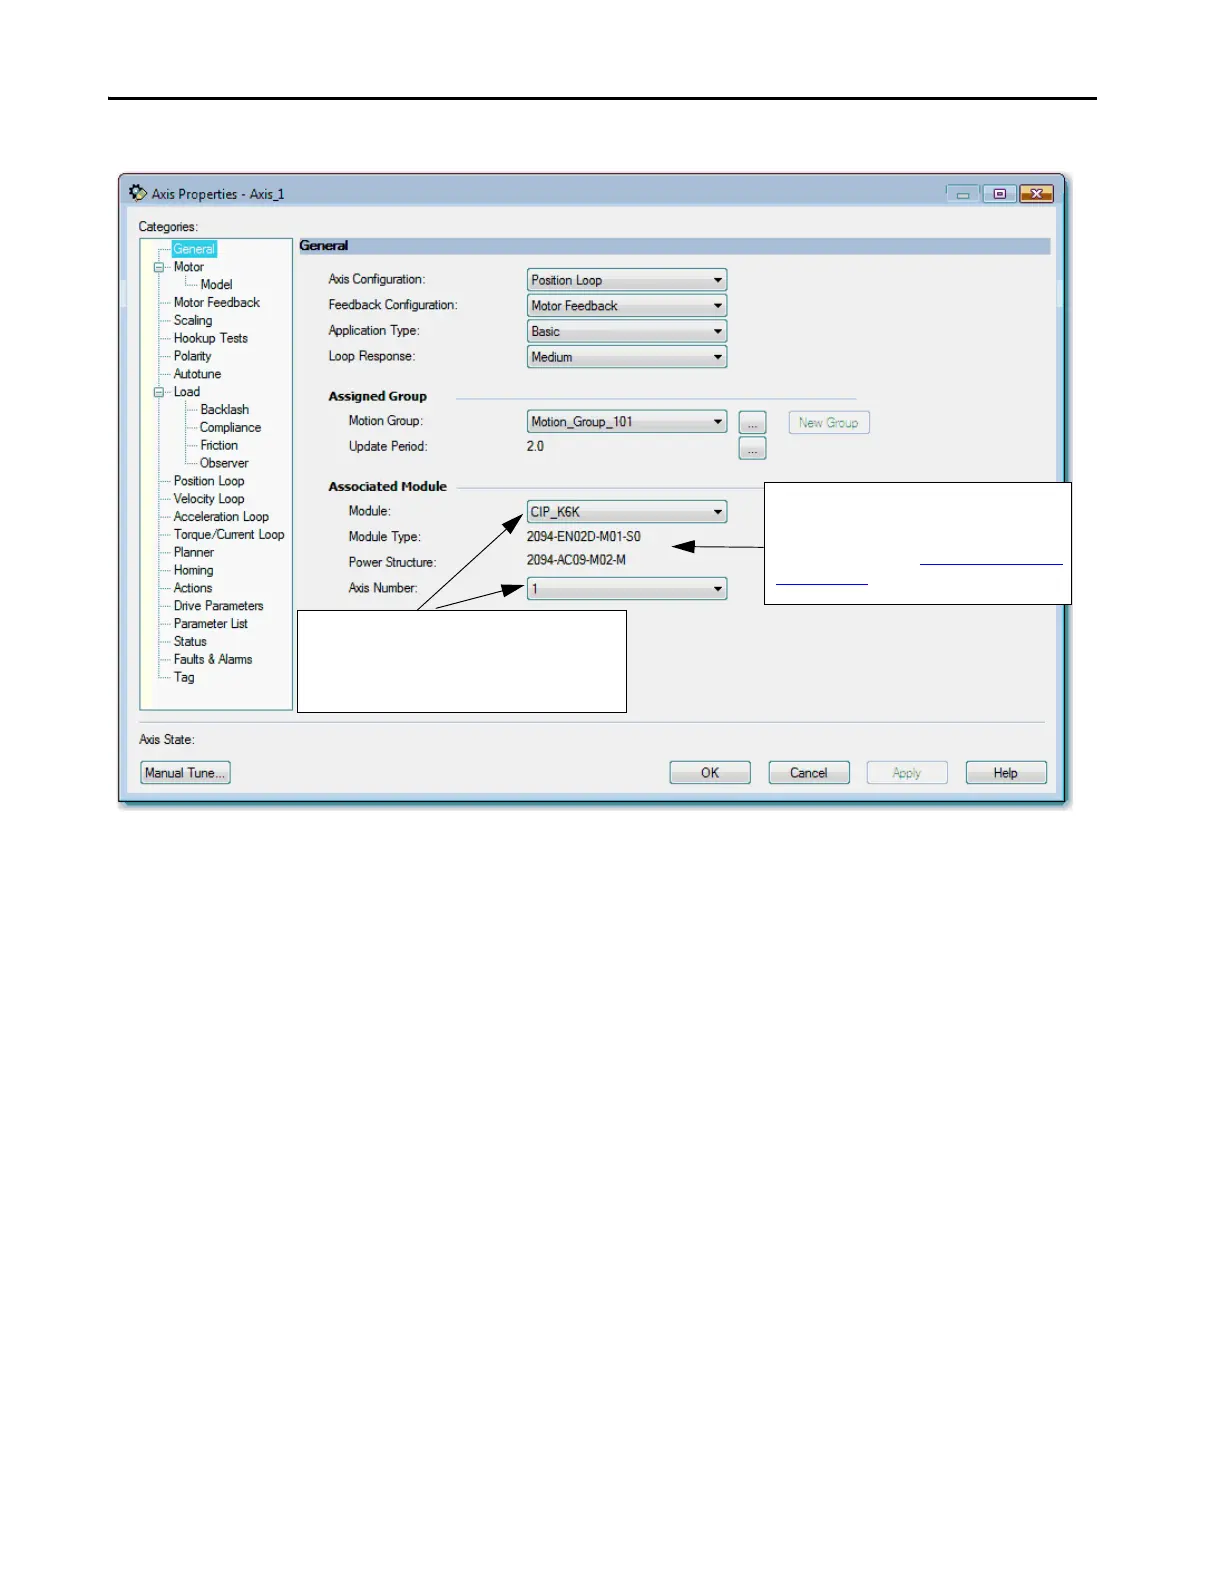Select General category in tree
Screen dimensions: 1224x1584
(x=194, y=249)
